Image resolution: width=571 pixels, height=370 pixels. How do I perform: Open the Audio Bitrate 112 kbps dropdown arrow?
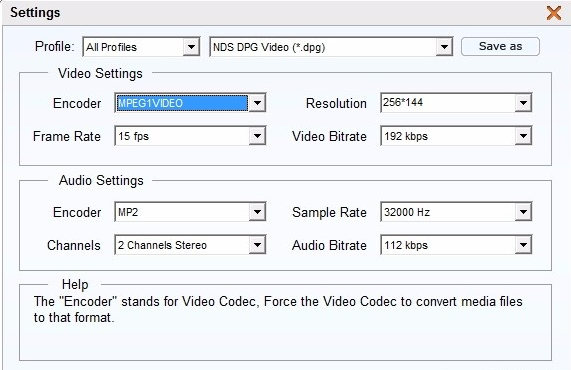pyautogui.click(x=523, y=245)
